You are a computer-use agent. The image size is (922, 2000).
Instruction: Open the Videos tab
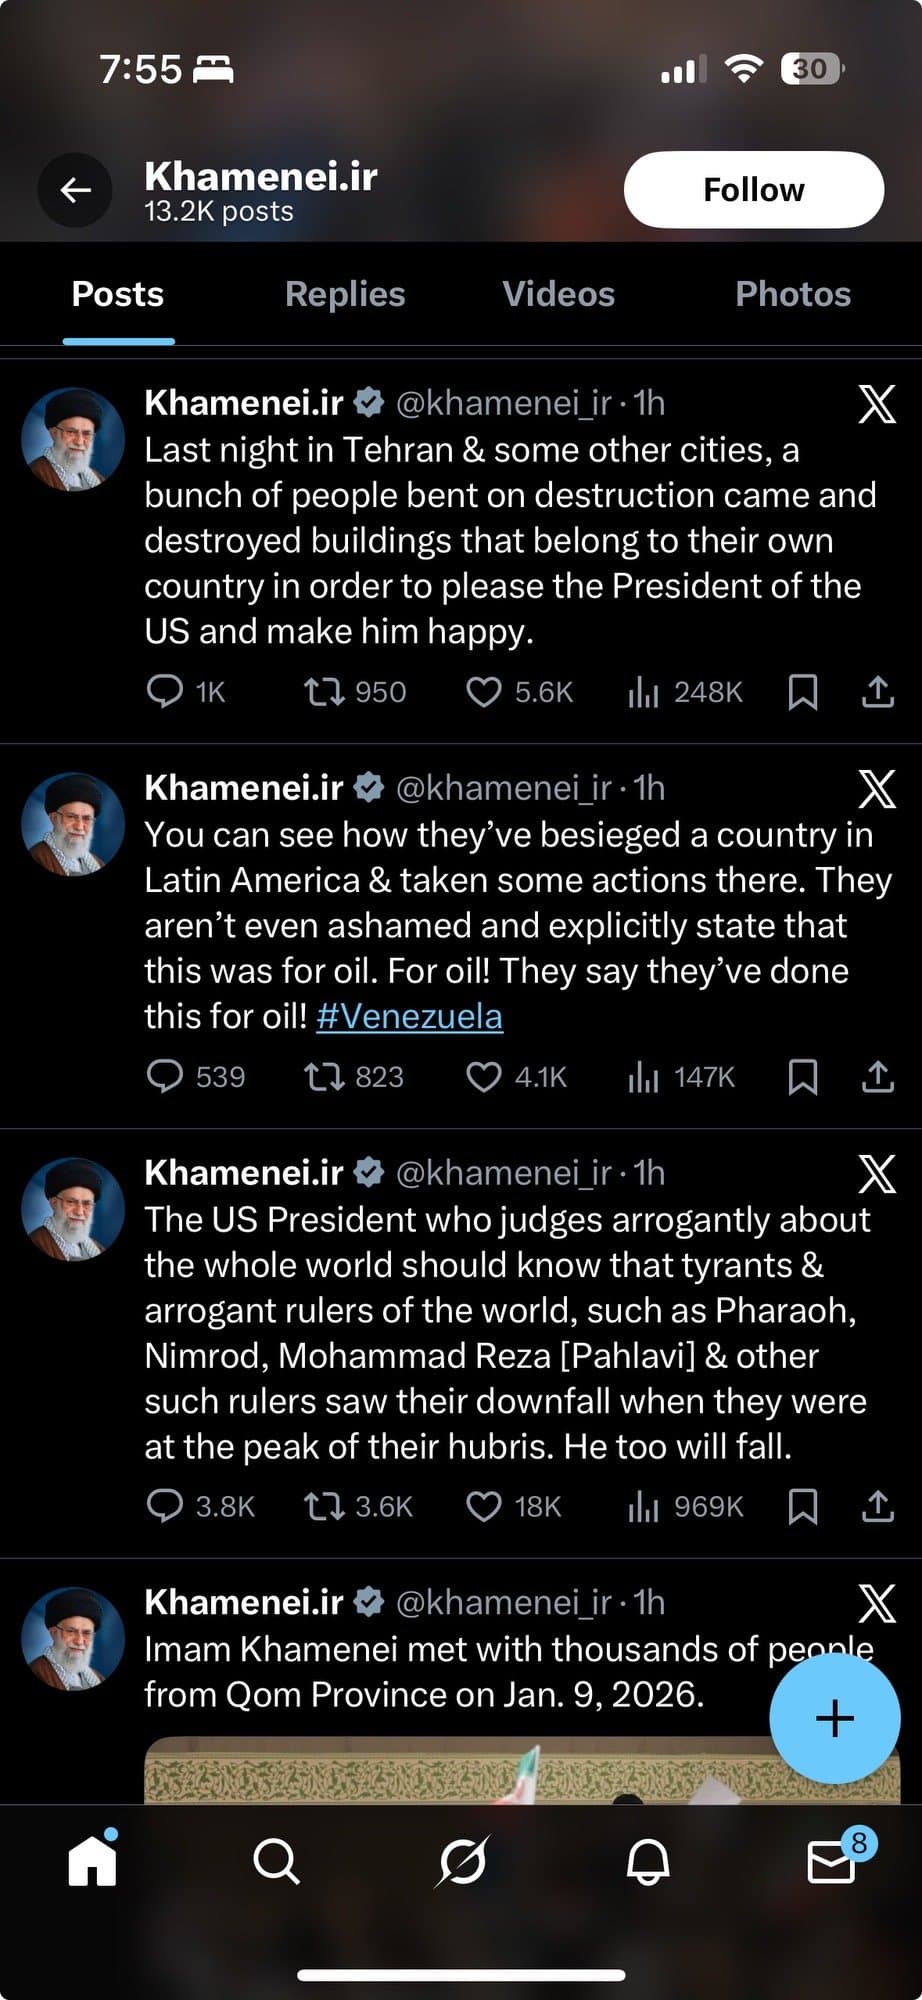(558, 294)
